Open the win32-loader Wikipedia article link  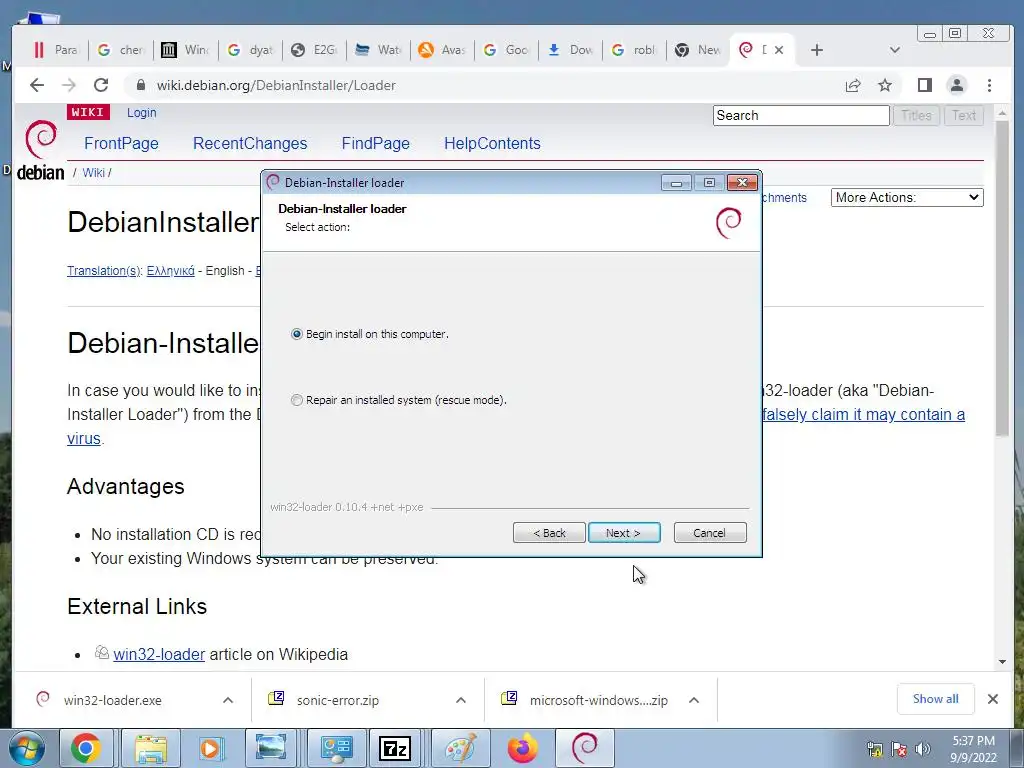[159, 654]
